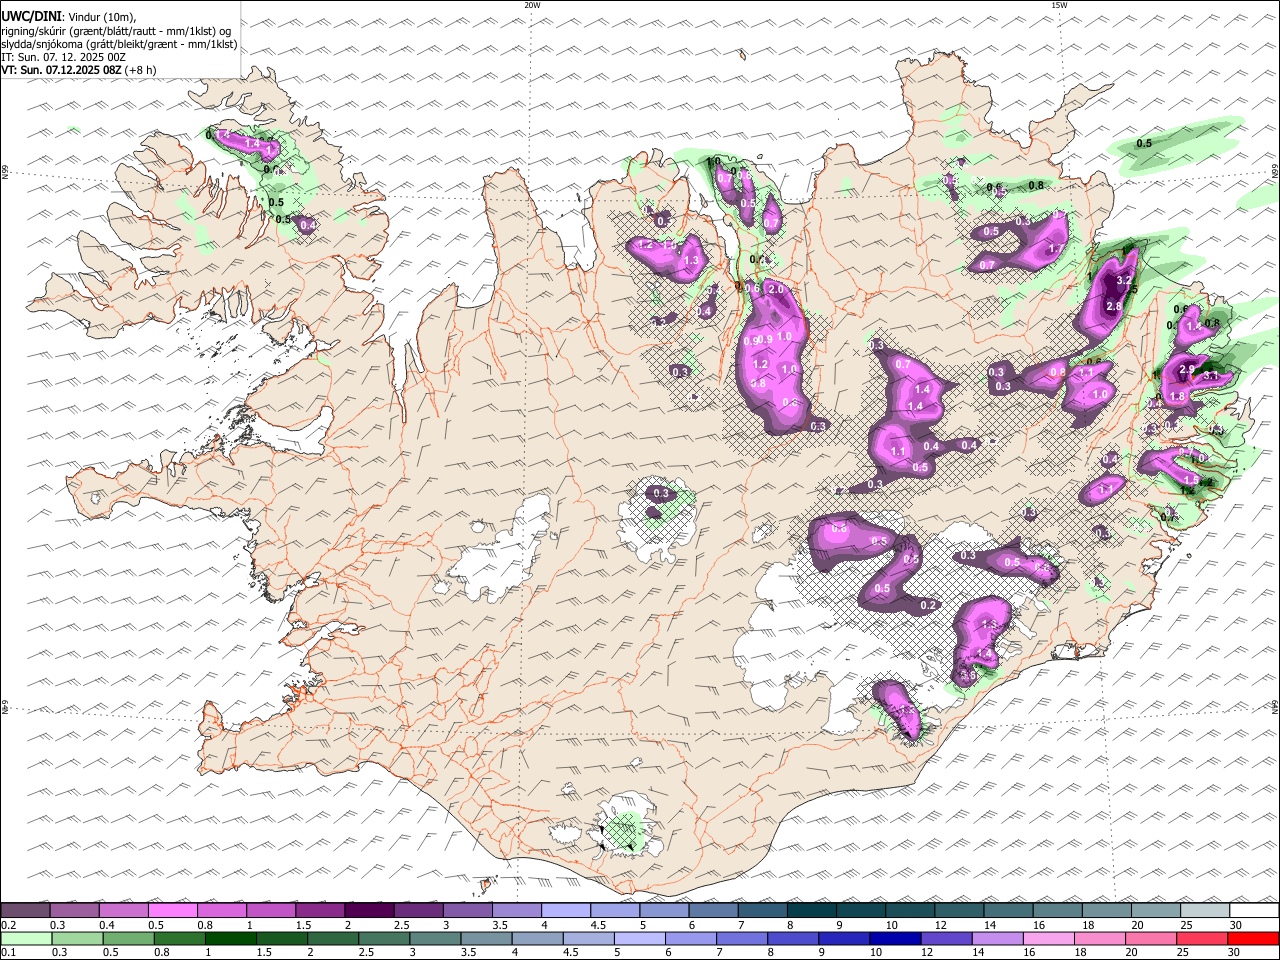Click the 20W longitude label at top

coord(532,5)
